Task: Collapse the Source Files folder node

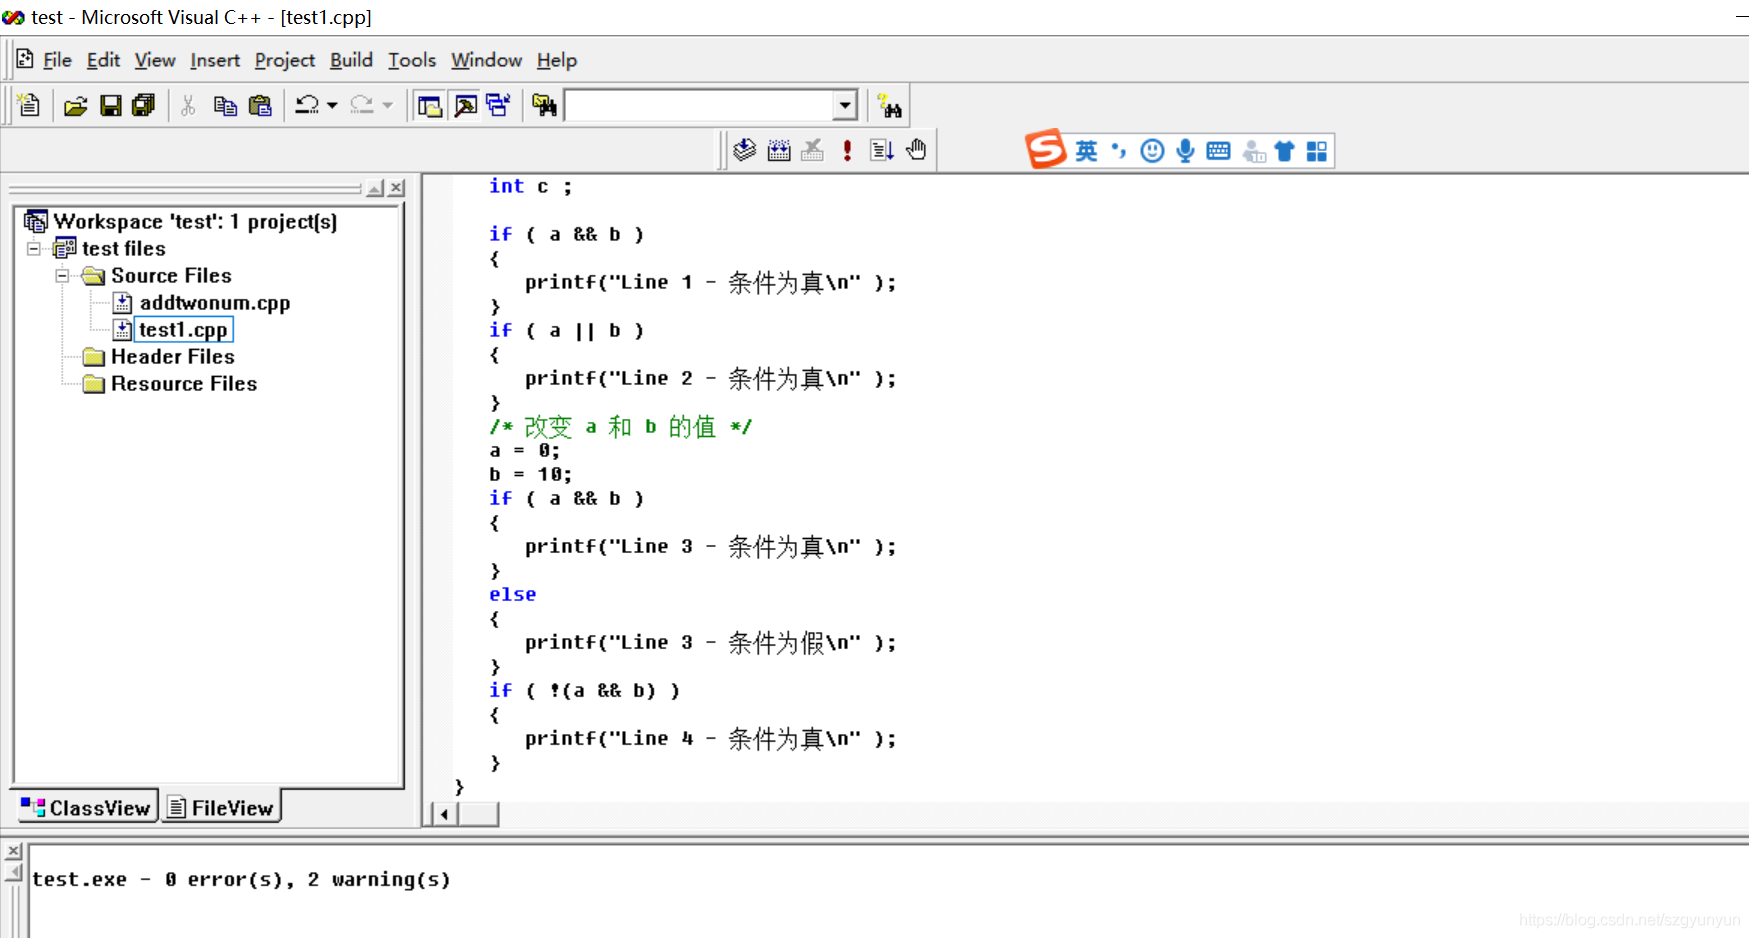Action: [x=62, y=275]
